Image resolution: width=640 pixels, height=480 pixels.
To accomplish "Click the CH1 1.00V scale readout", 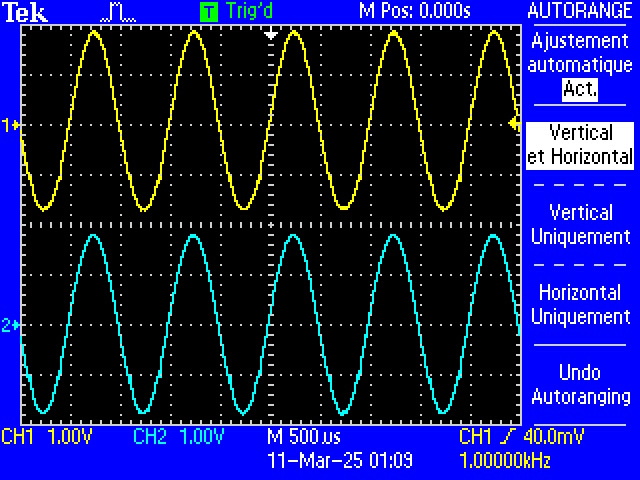I will pyautogui.click(x=47, y=436).
